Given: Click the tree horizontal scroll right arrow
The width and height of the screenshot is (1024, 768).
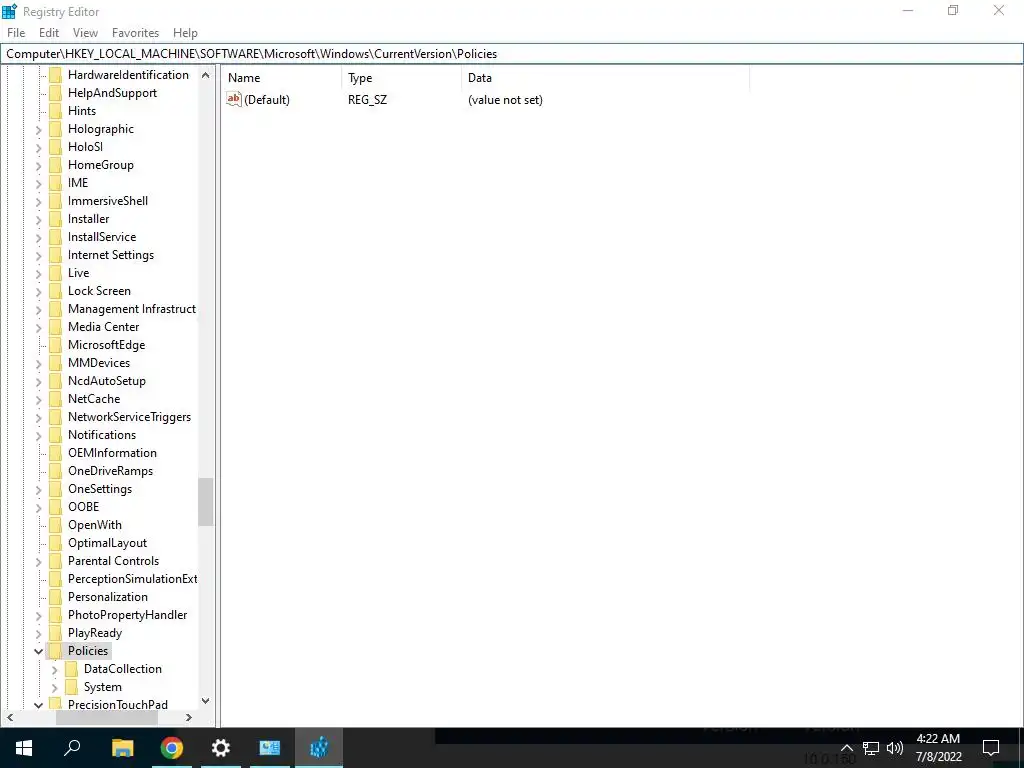Looking at the screenshot, I should pyautogui.click(x=189, y=718).
